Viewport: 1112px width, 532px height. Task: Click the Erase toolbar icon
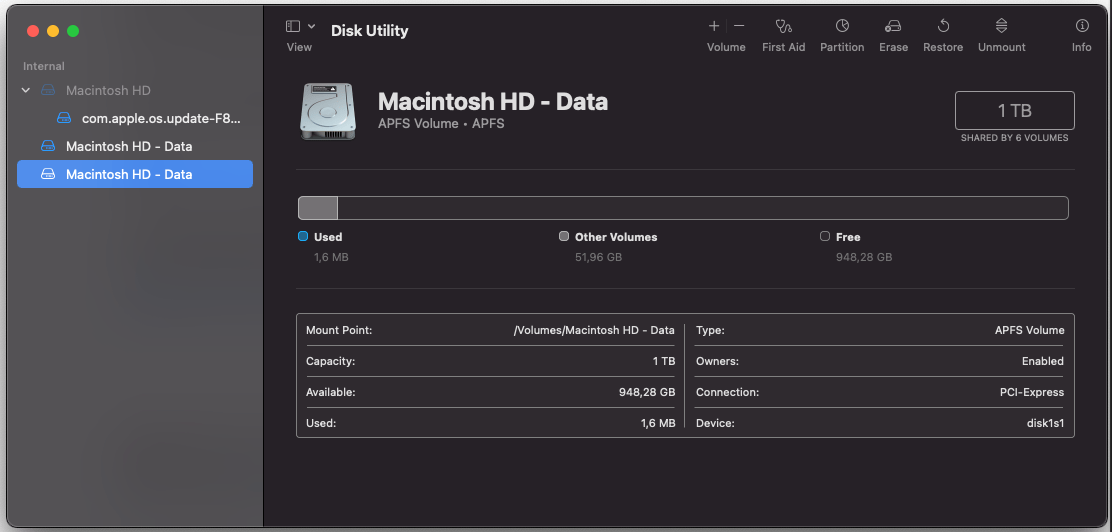[893, 26]
